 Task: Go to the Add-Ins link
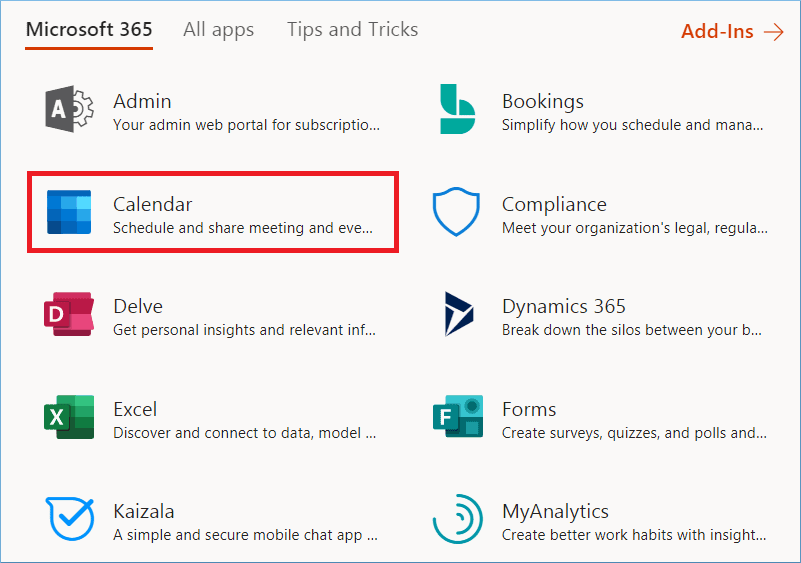717,32
